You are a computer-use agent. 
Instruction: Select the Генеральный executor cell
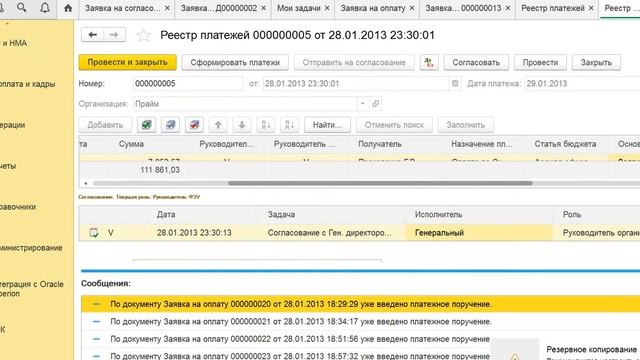pos(479,233)
